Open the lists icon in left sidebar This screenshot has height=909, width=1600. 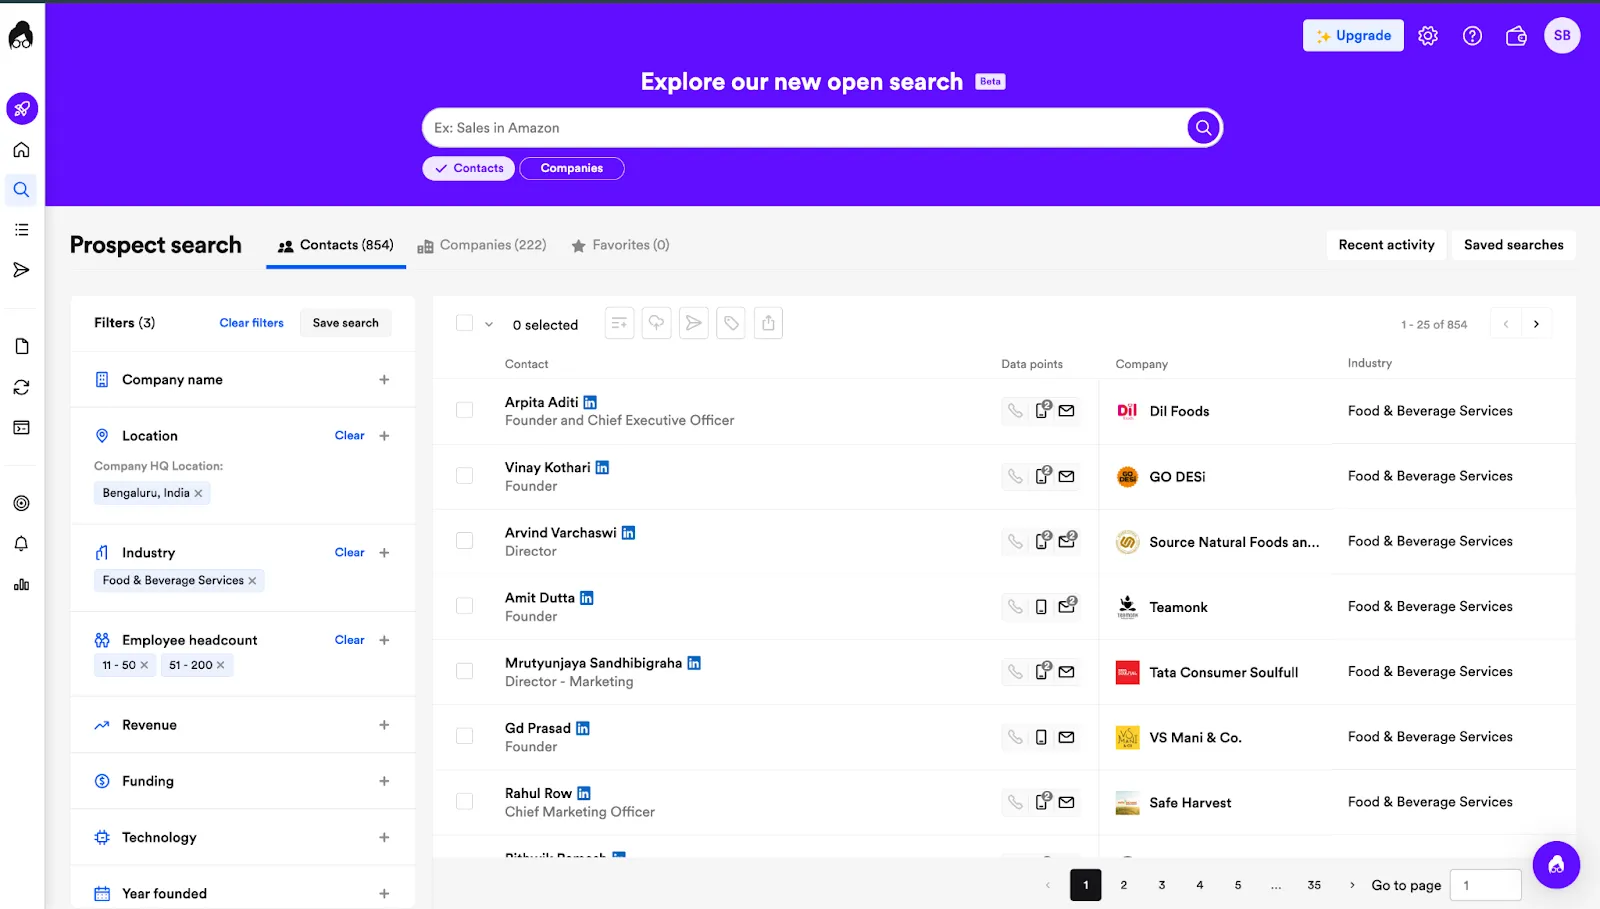(x=21, y=230)
